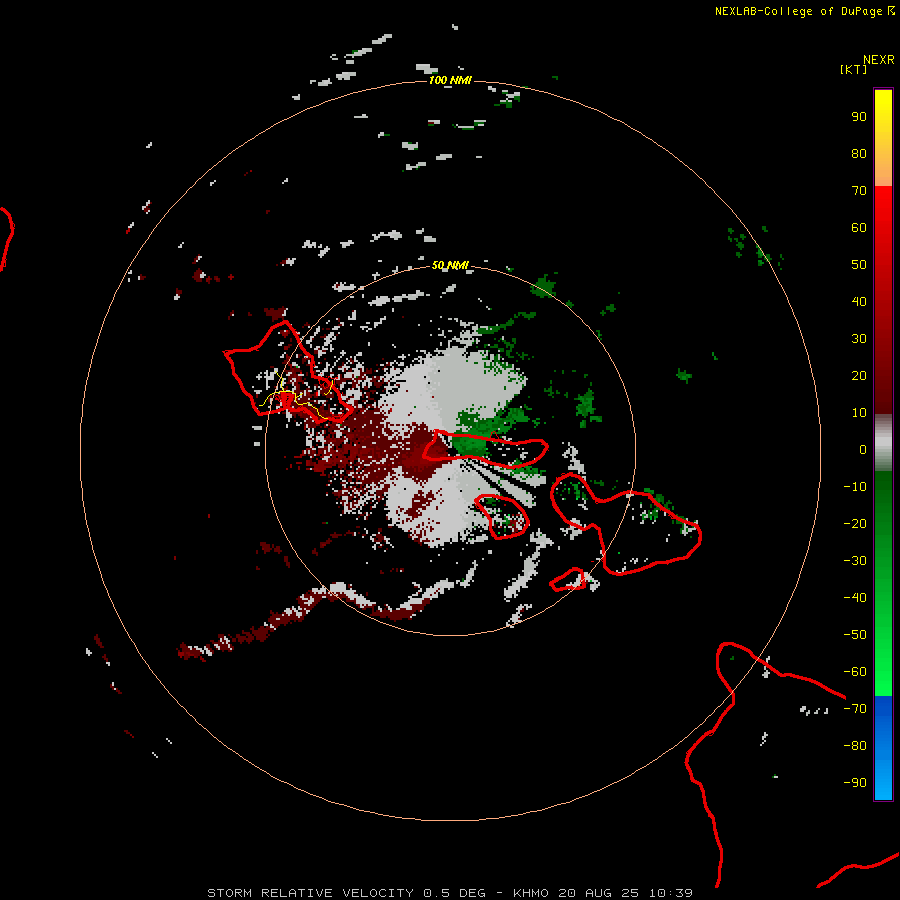Click the -40 value on the velocity scale
Screen dimensions: 900x900
click(855, 598)
